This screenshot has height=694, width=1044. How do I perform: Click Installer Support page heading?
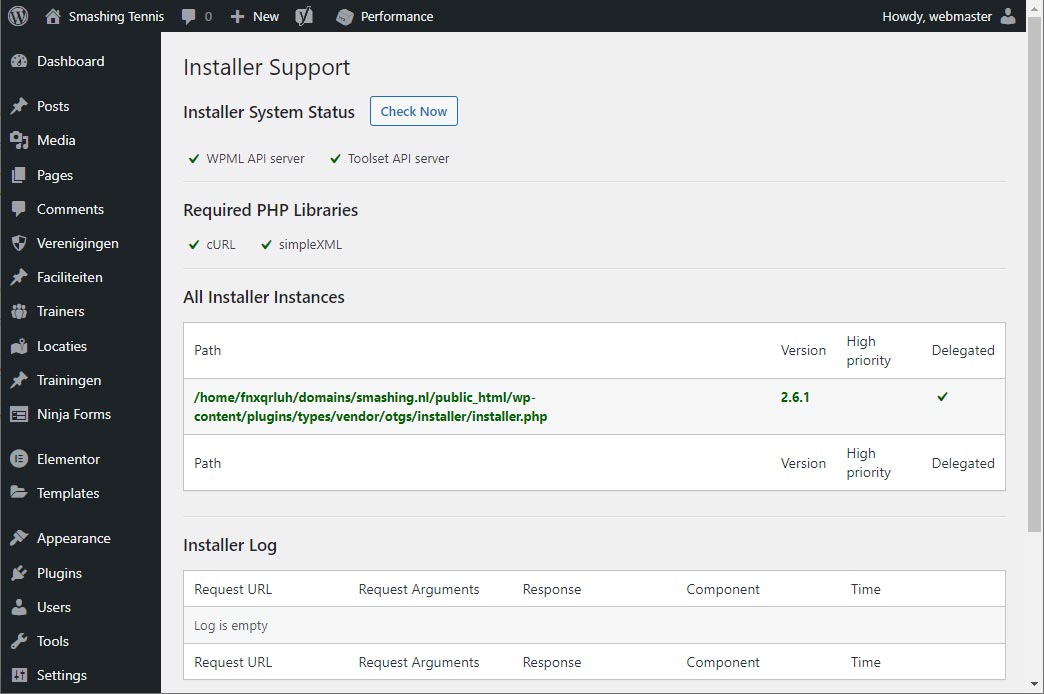coord(266,67)
